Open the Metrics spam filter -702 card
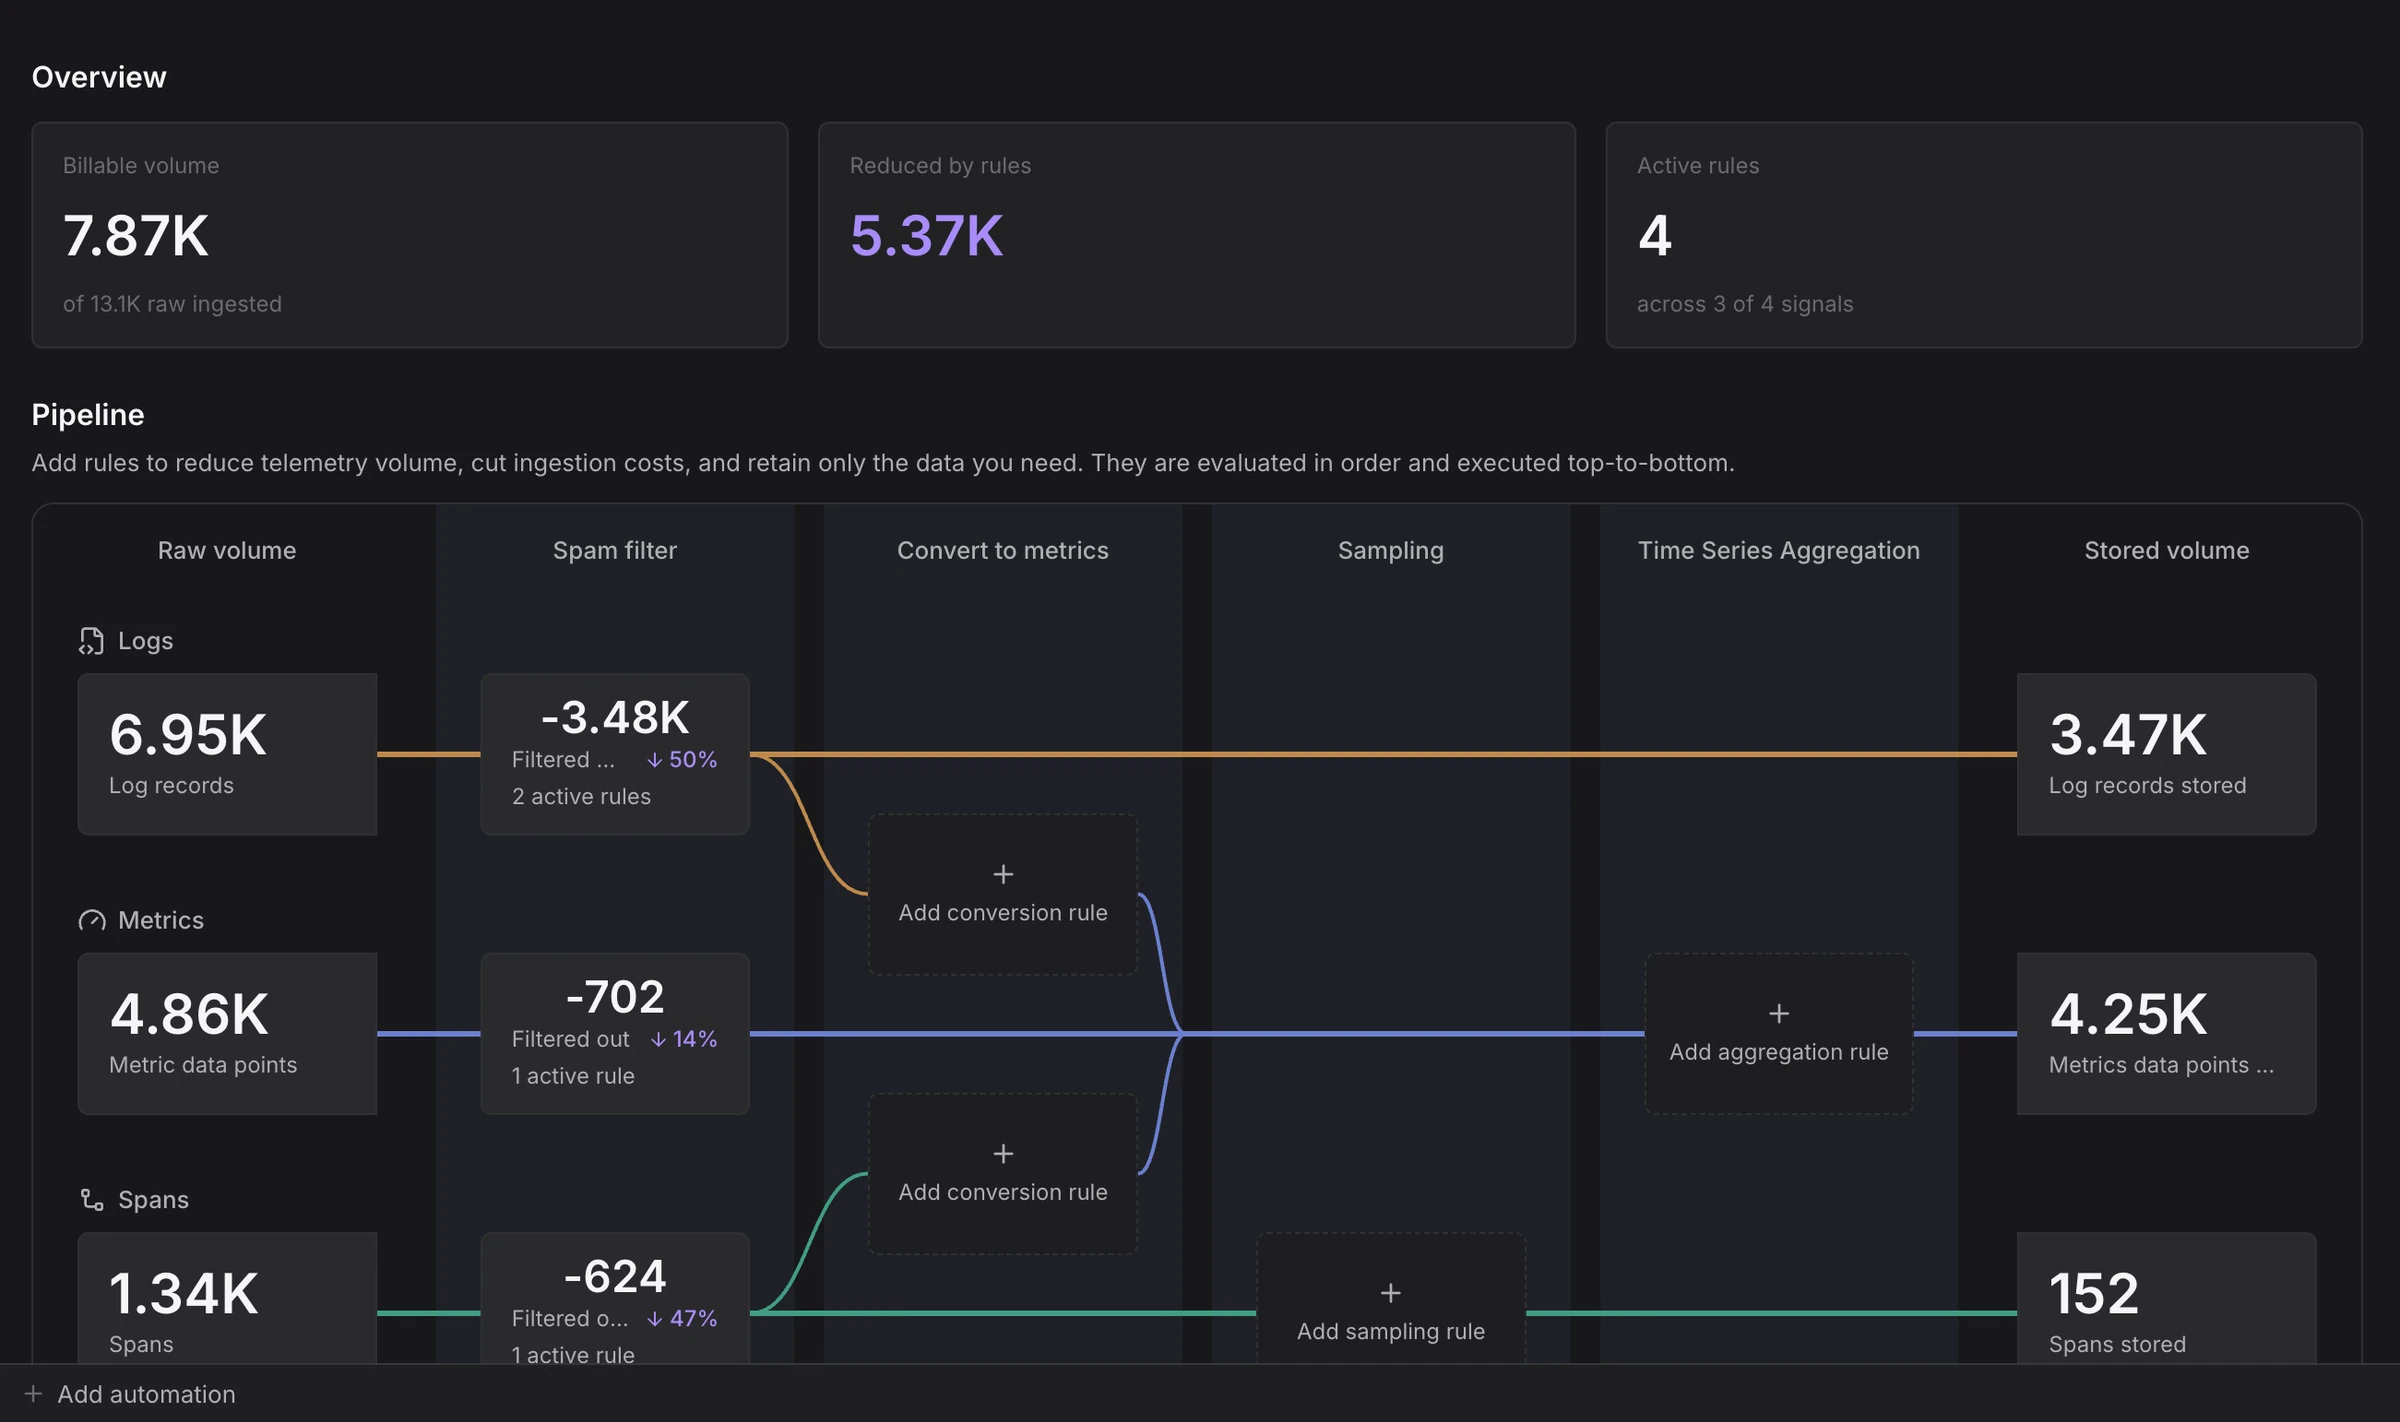The height and width of the screenshot is (1422, 2400). pos(615,1033)
